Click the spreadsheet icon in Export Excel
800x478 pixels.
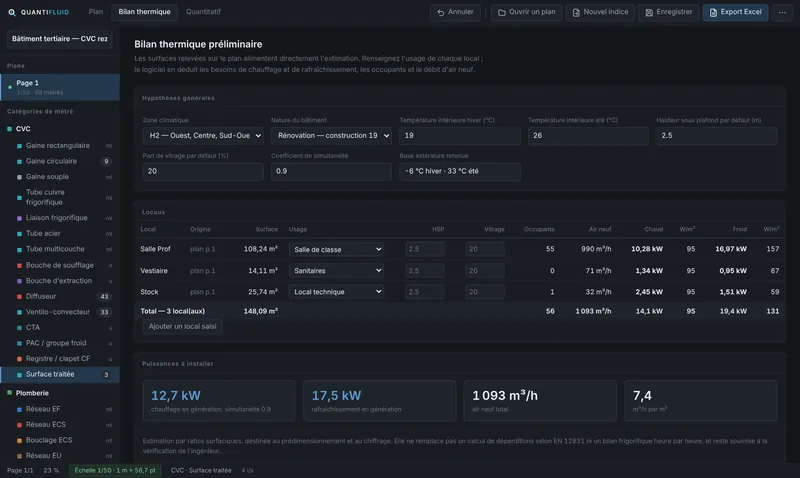(x=713, y=12)
